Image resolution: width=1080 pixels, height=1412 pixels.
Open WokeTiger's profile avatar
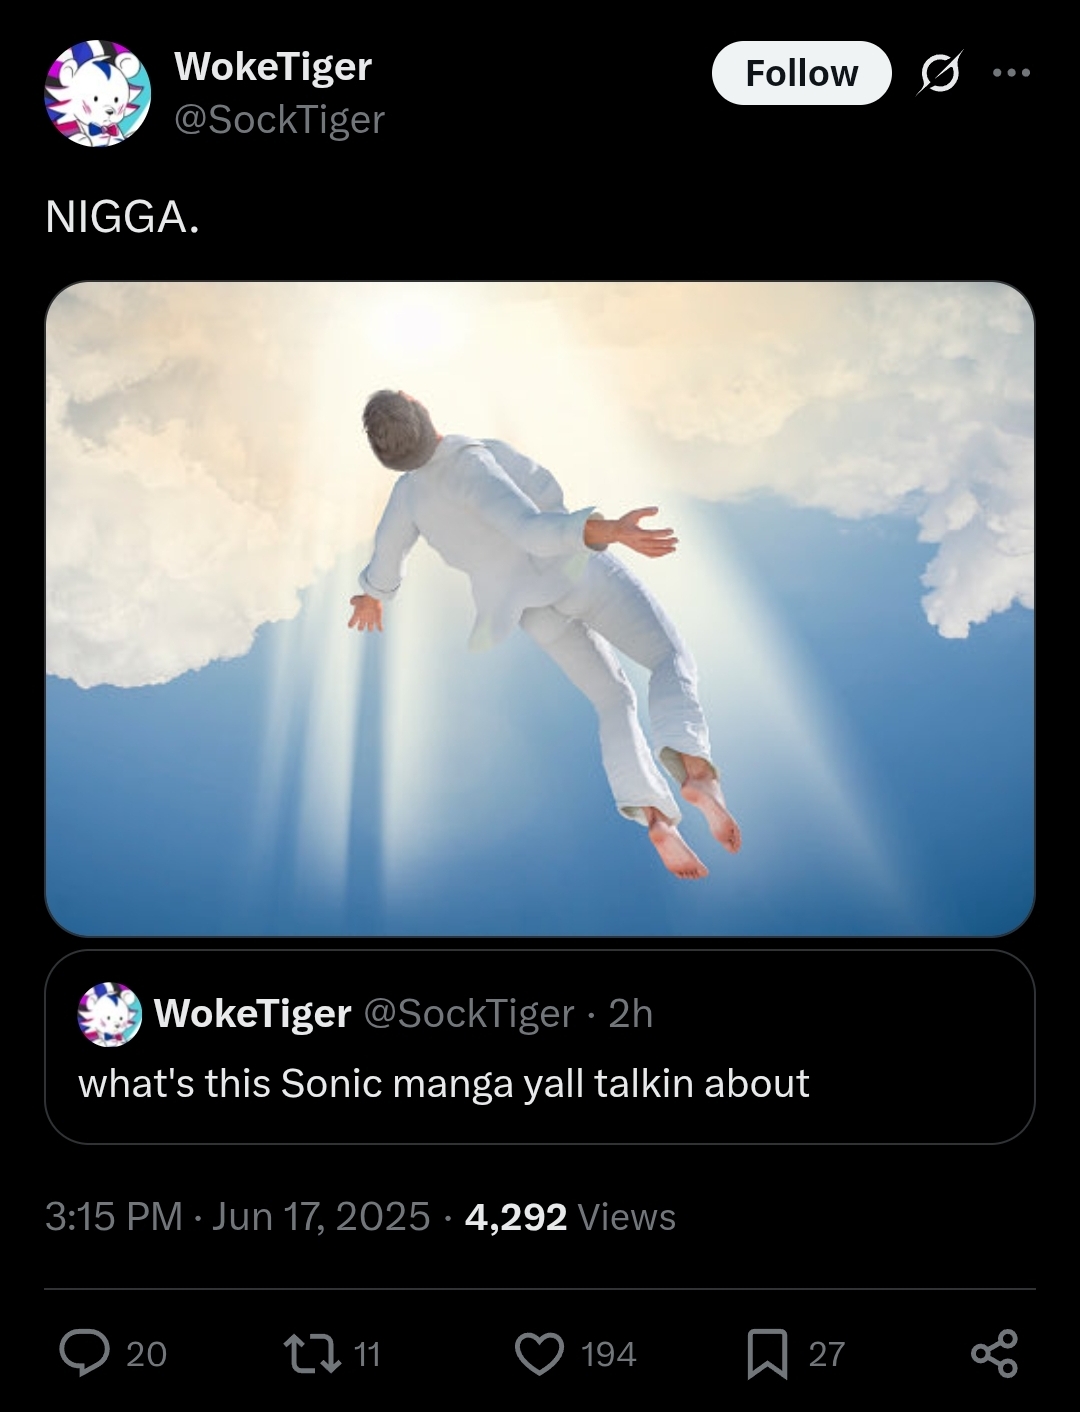(x=97, y=94)
